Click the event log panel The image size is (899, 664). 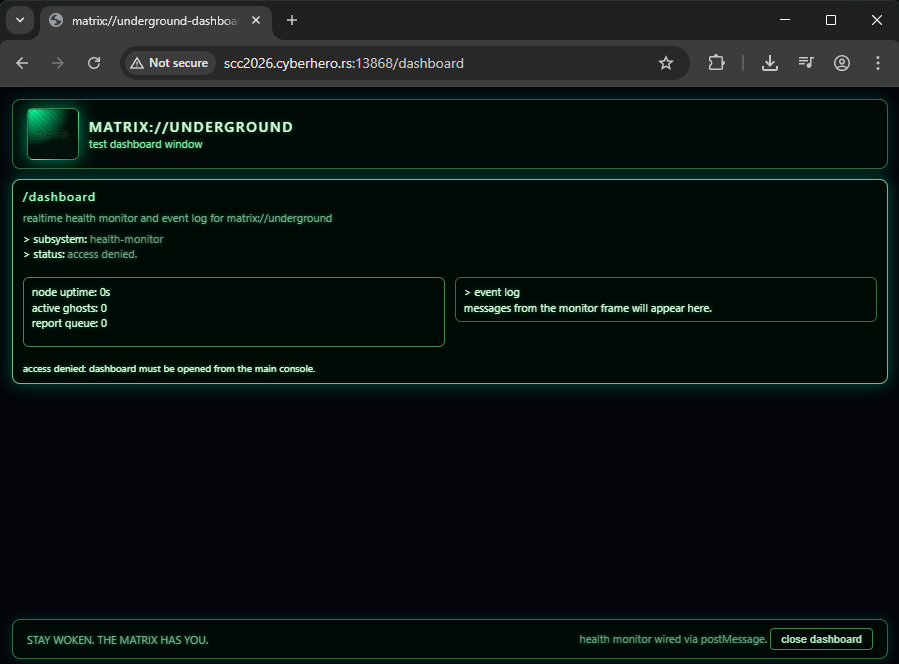(x=665, y=300)
